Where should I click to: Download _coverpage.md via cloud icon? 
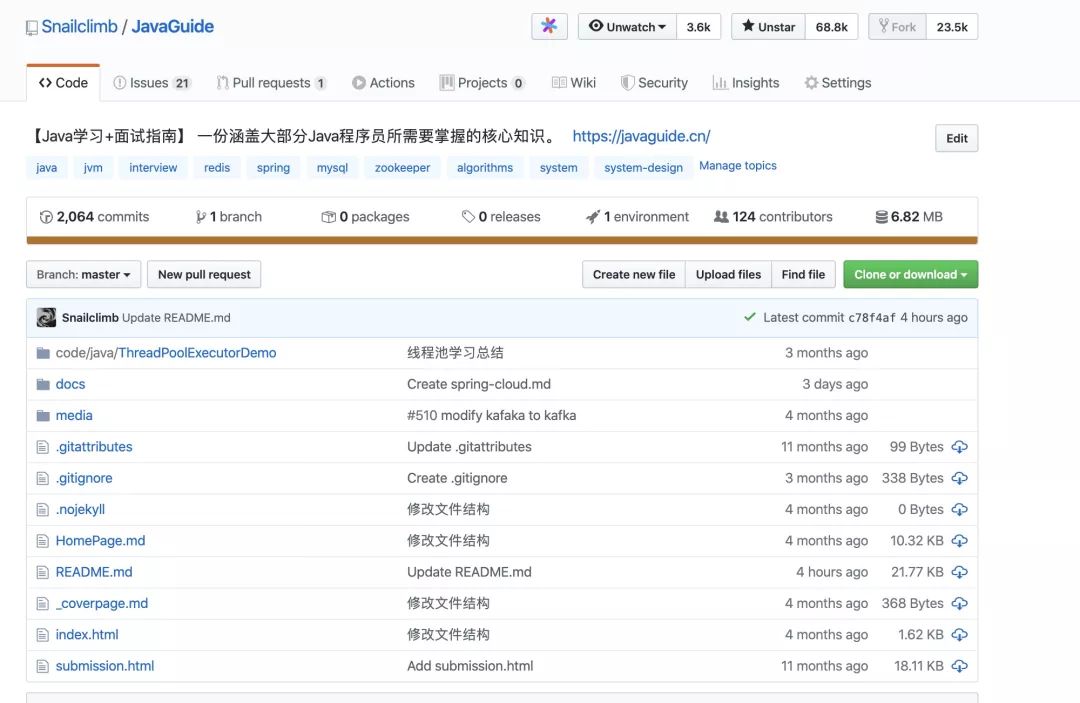(x=959, y=604)
